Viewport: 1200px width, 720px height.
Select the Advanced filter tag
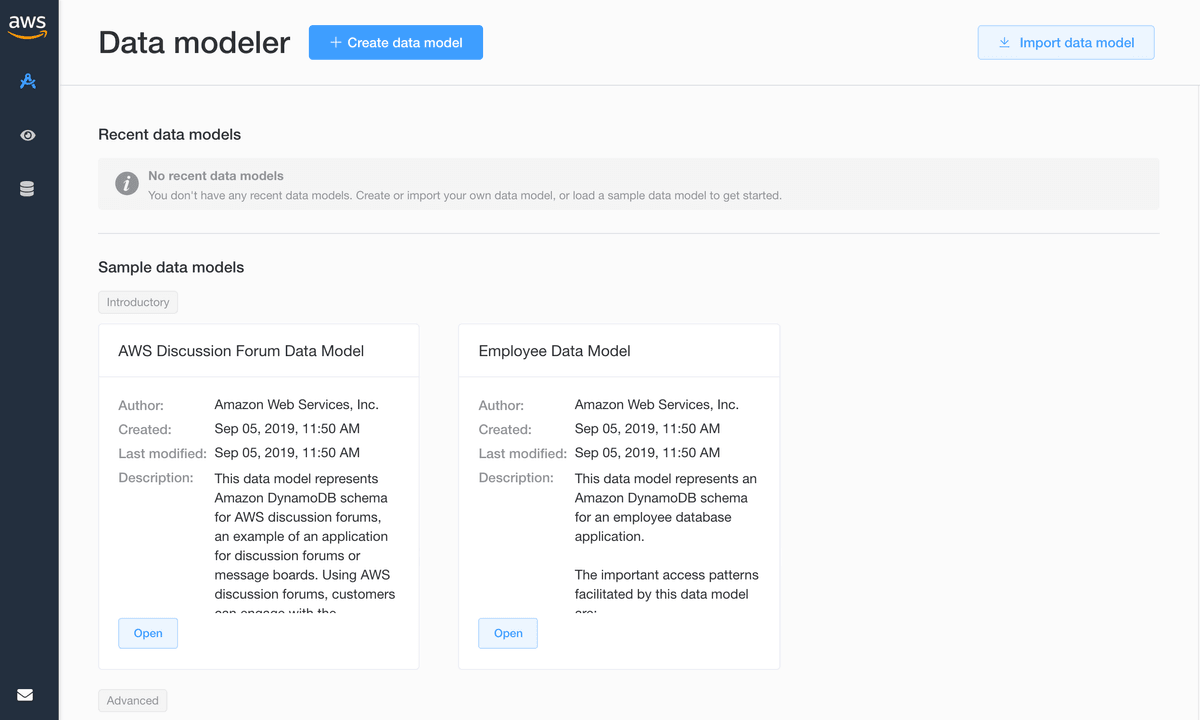(132, 700)
